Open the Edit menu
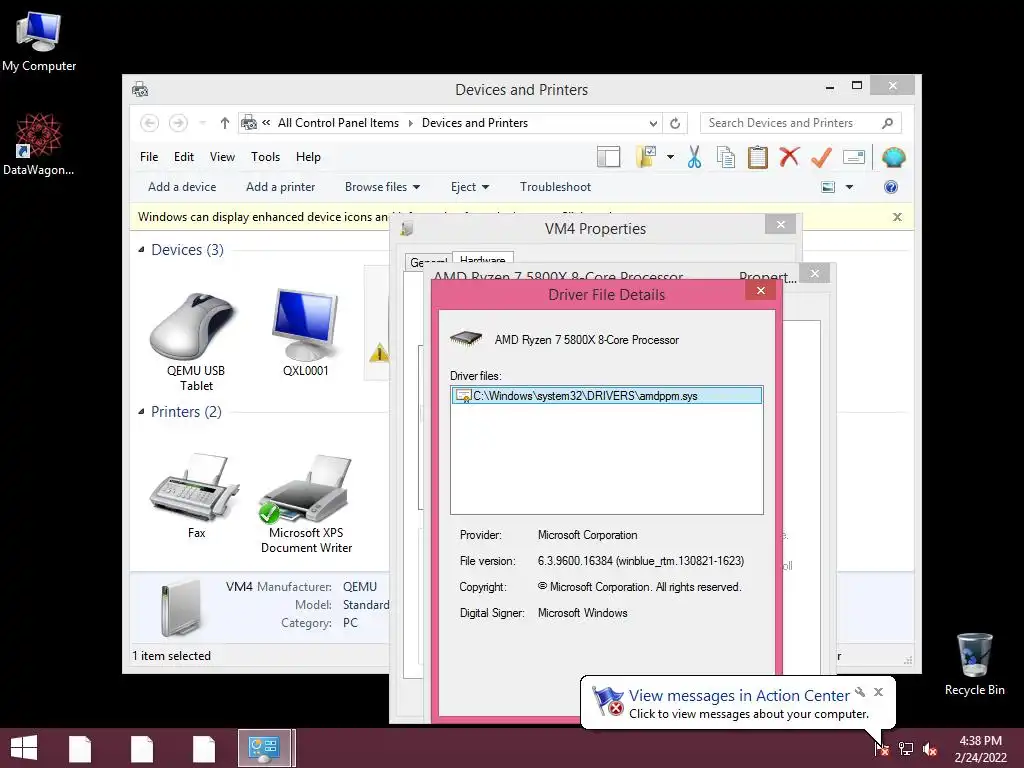 click(x=184, y=157)
